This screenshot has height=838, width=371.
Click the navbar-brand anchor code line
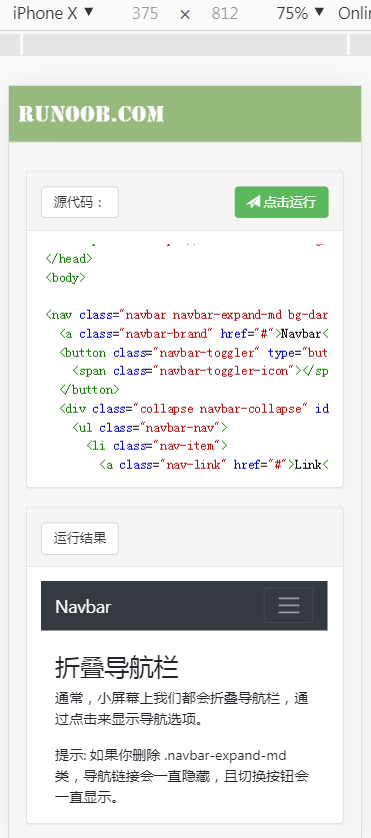coord(194,334)
